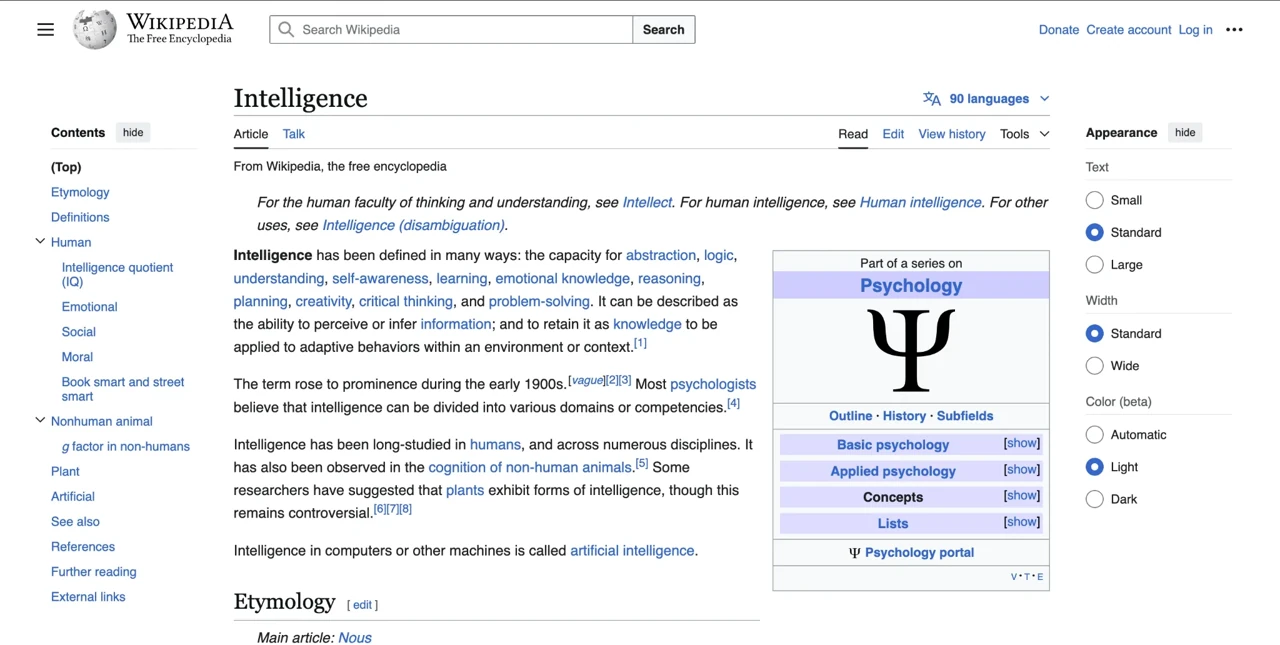Hide the Contents sidebar
The width and height of the screenshot is (1280, 645).
[133, 133]
